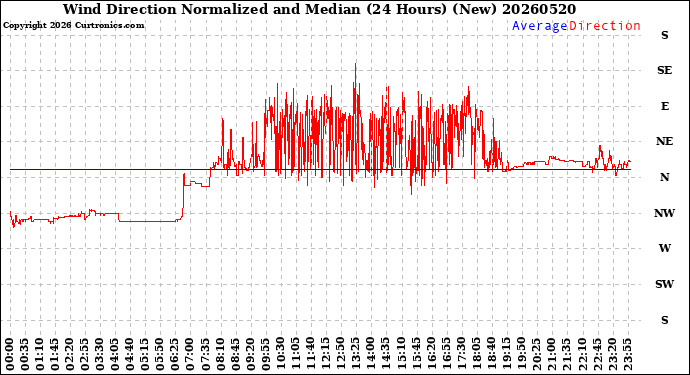
Task: Click the 15:45 time axis label
Action: (x=417, y=354)
